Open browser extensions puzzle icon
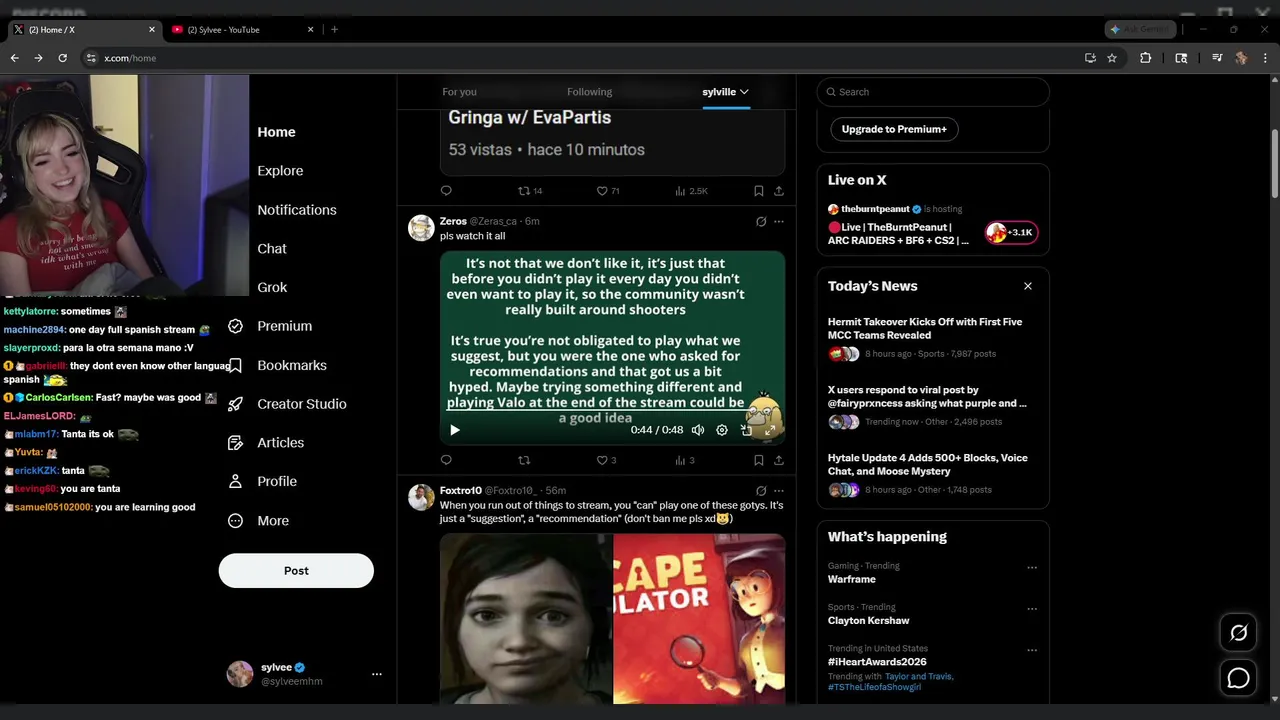The image size is (1280, 720). pyautogui.click(x=1146, y=58)
